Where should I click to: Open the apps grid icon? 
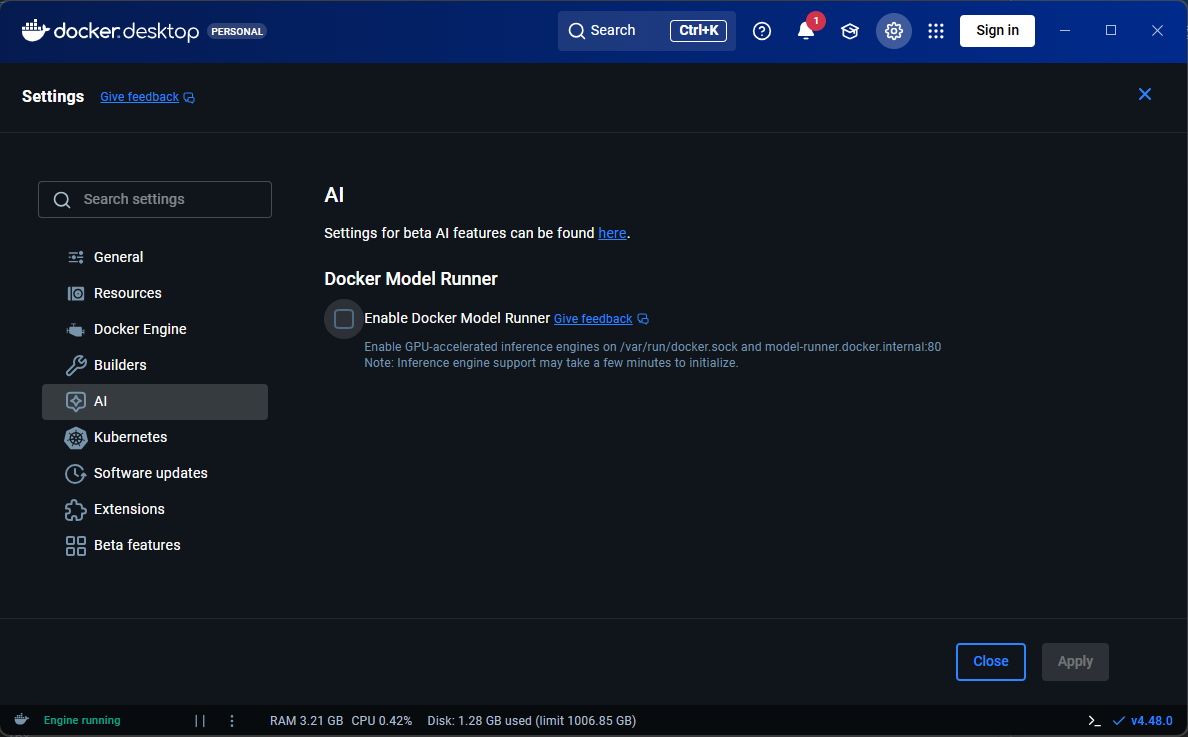pos(936,31)
